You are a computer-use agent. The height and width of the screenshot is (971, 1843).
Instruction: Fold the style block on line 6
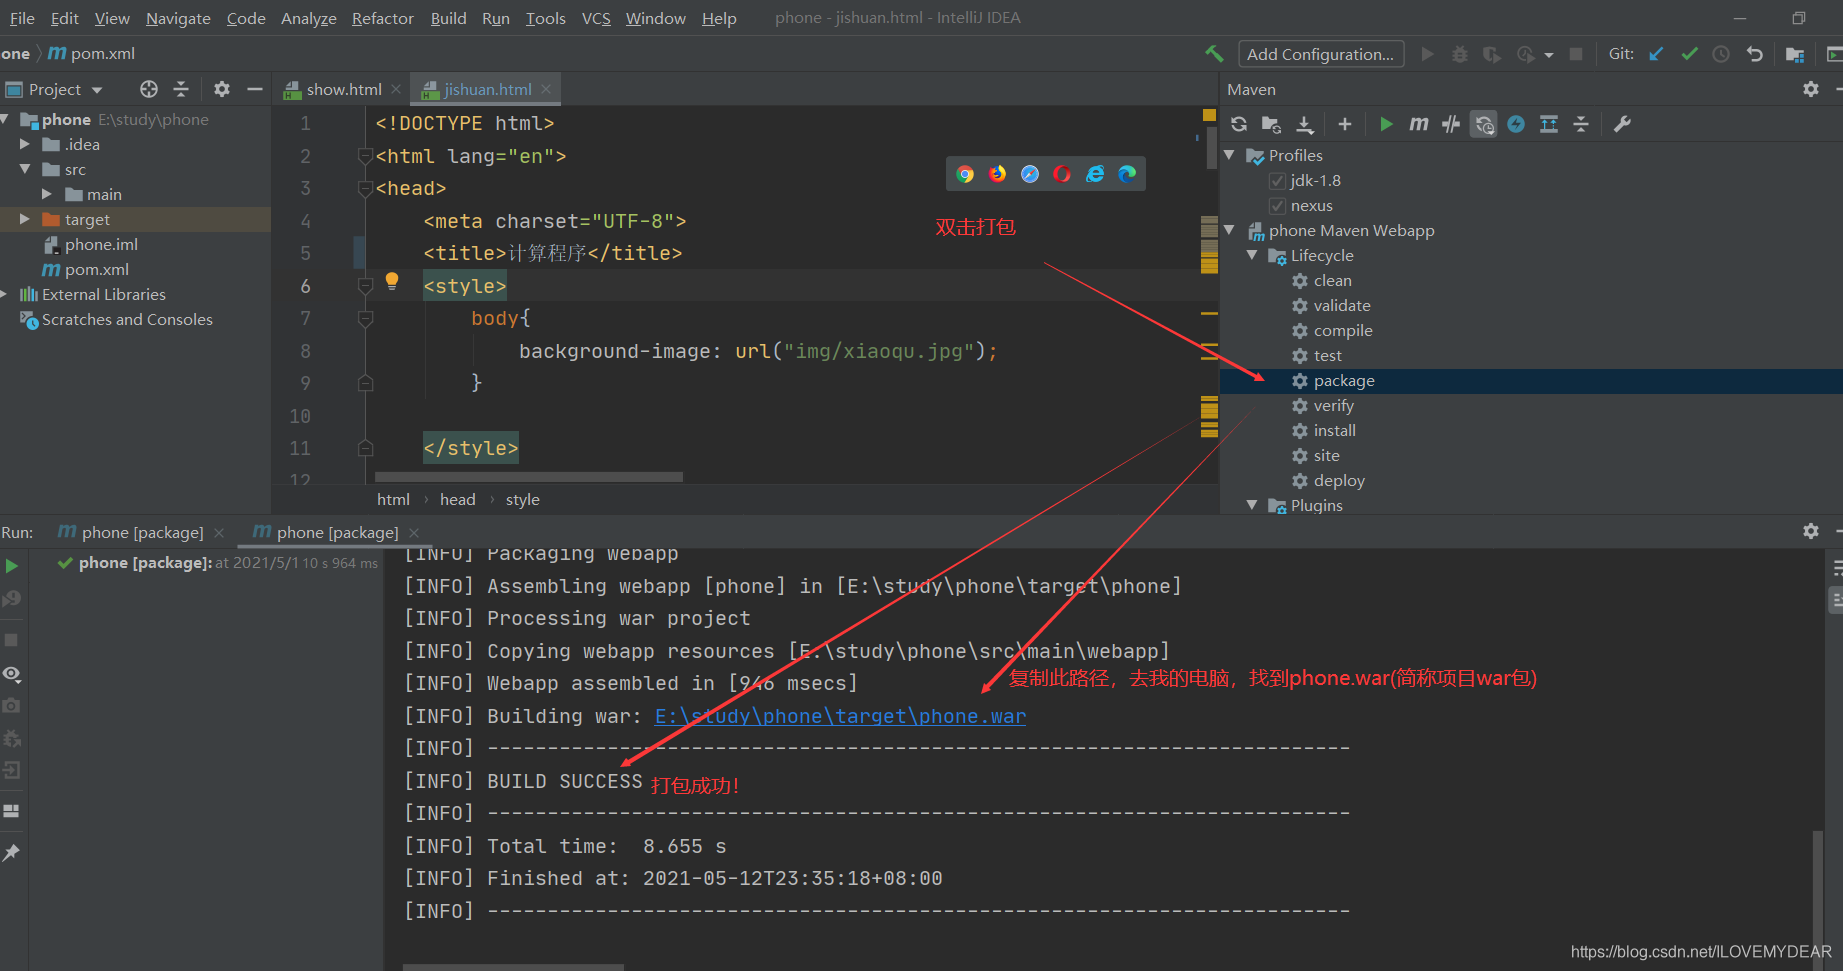click(366, 286)
